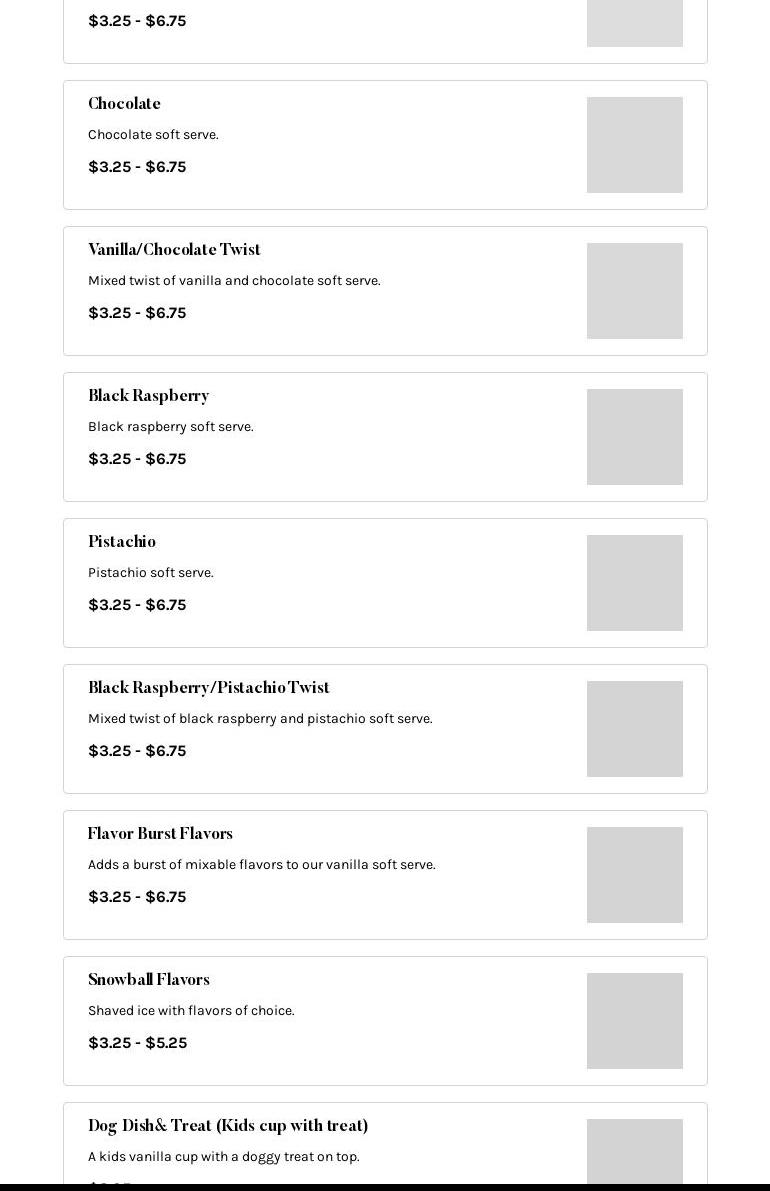Image resolution: width=770 pixels, height=1191 pixels.
Task: Click the Chocolate item image placeholder
Action: point(635,145)
